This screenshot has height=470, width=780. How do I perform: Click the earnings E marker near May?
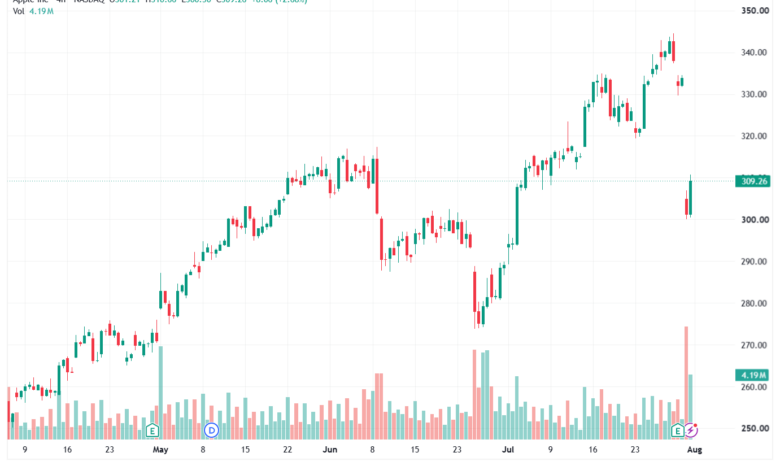coord(153,430)
